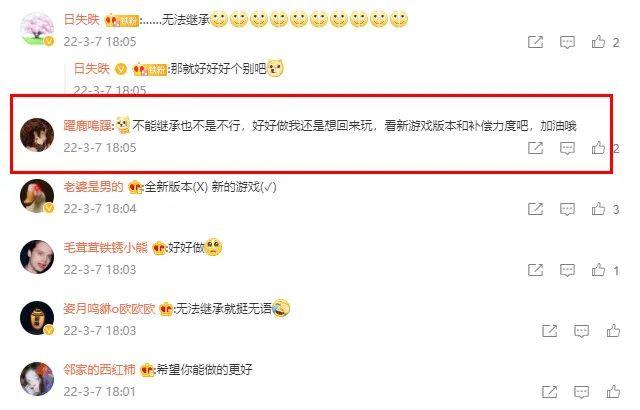Open 老婆是男的 user profile link
This screenshot has width=640, height=410.
[x=93, y=187]
